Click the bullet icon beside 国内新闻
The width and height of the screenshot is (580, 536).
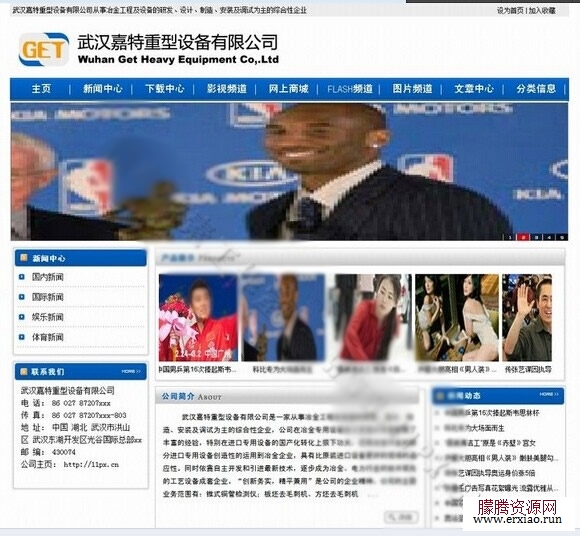pyautogui.click(x=22, y=277)
